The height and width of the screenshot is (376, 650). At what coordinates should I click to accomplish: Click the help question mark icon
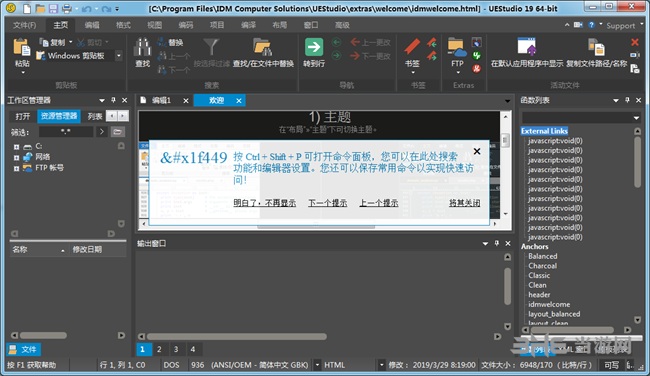592,25
